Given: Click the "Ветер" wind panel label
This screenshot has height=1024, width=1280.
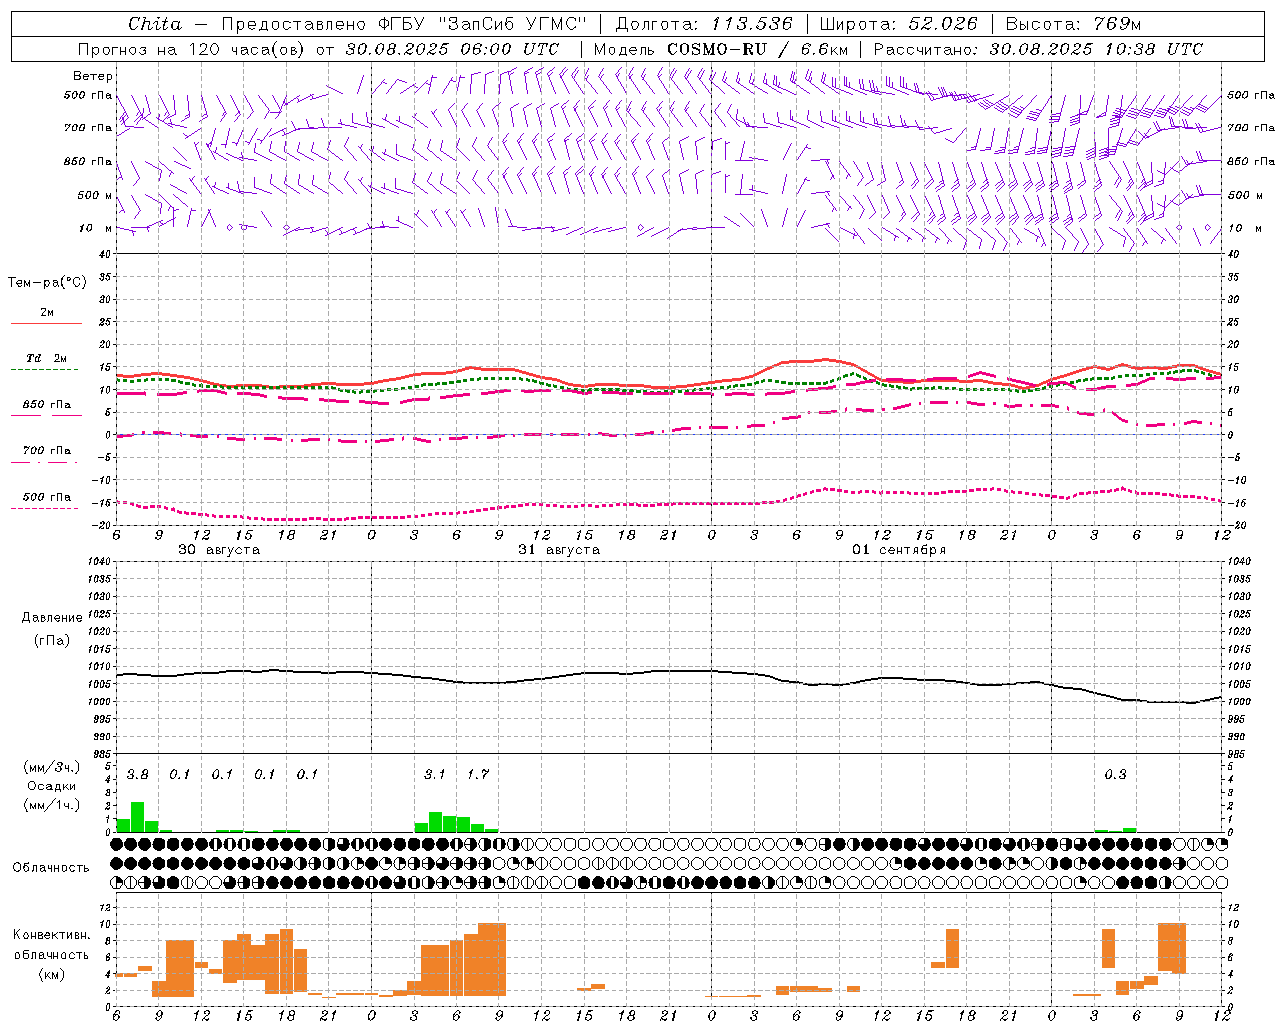Looking at the screenshot, I should pos(93,76).
